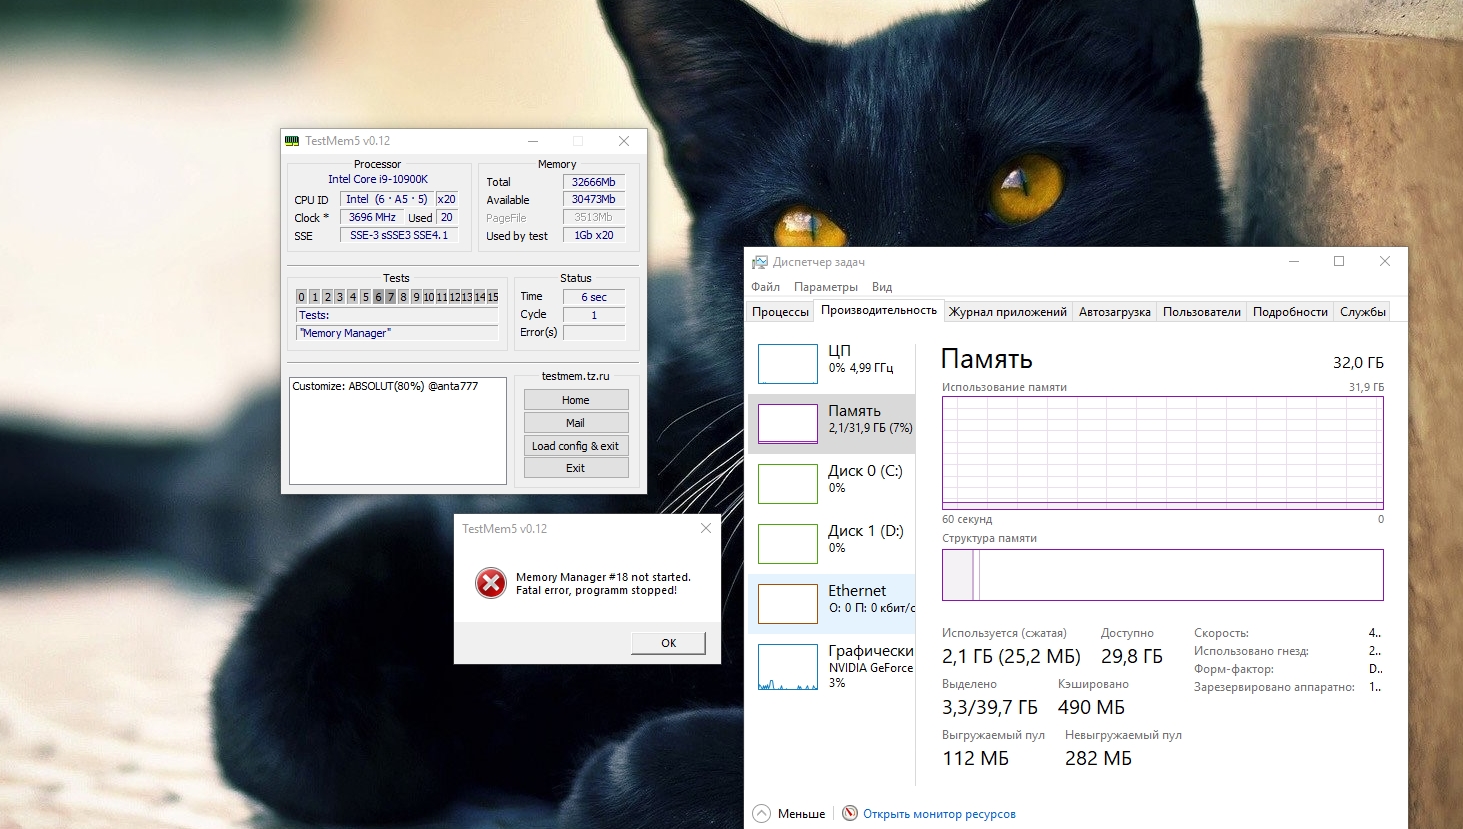Click the PageFile field "3513Mb"
This screenshot has width=1463, height=829.
594,217
